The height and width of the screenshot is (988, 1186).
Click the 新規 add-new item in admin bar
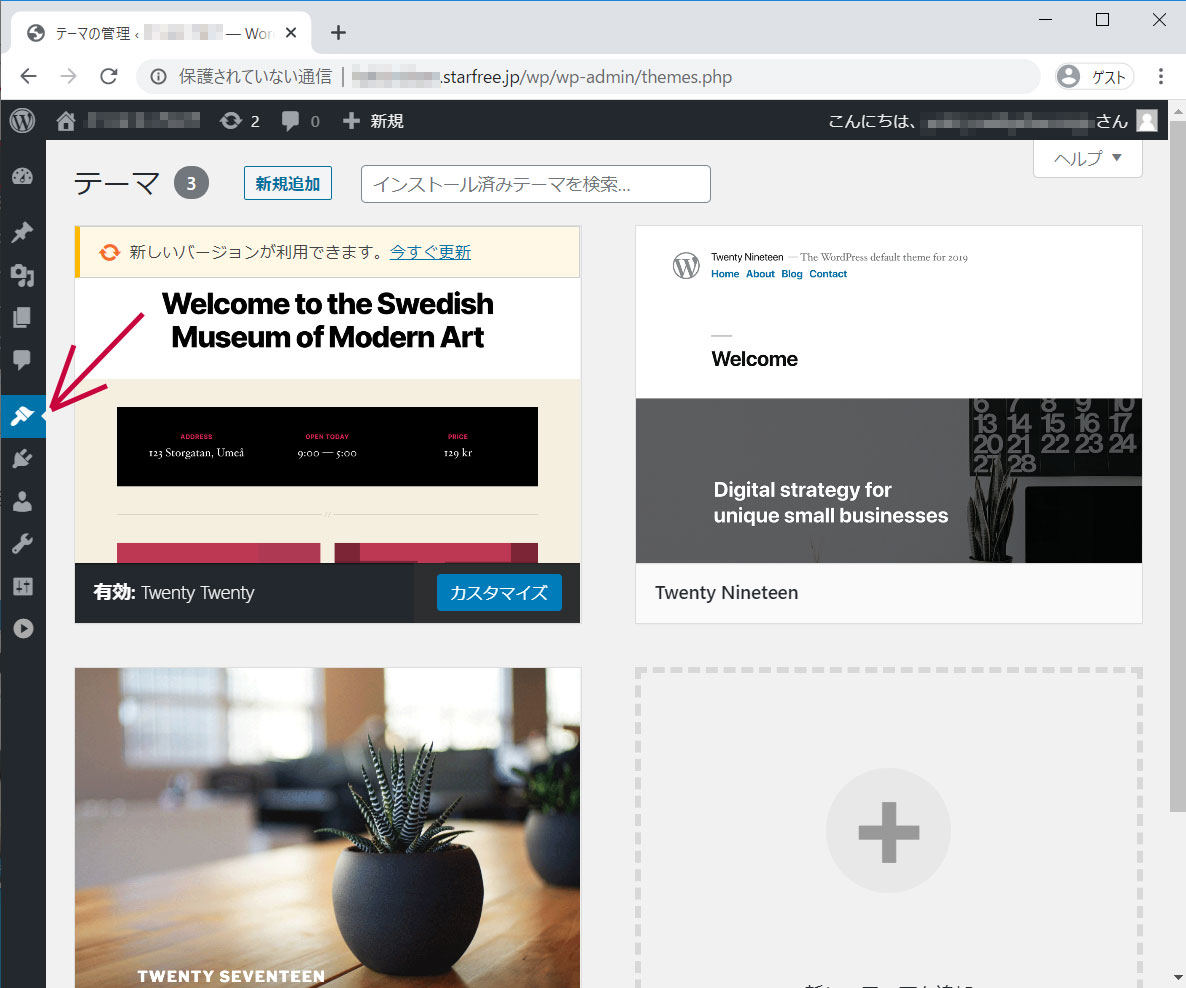373,121
